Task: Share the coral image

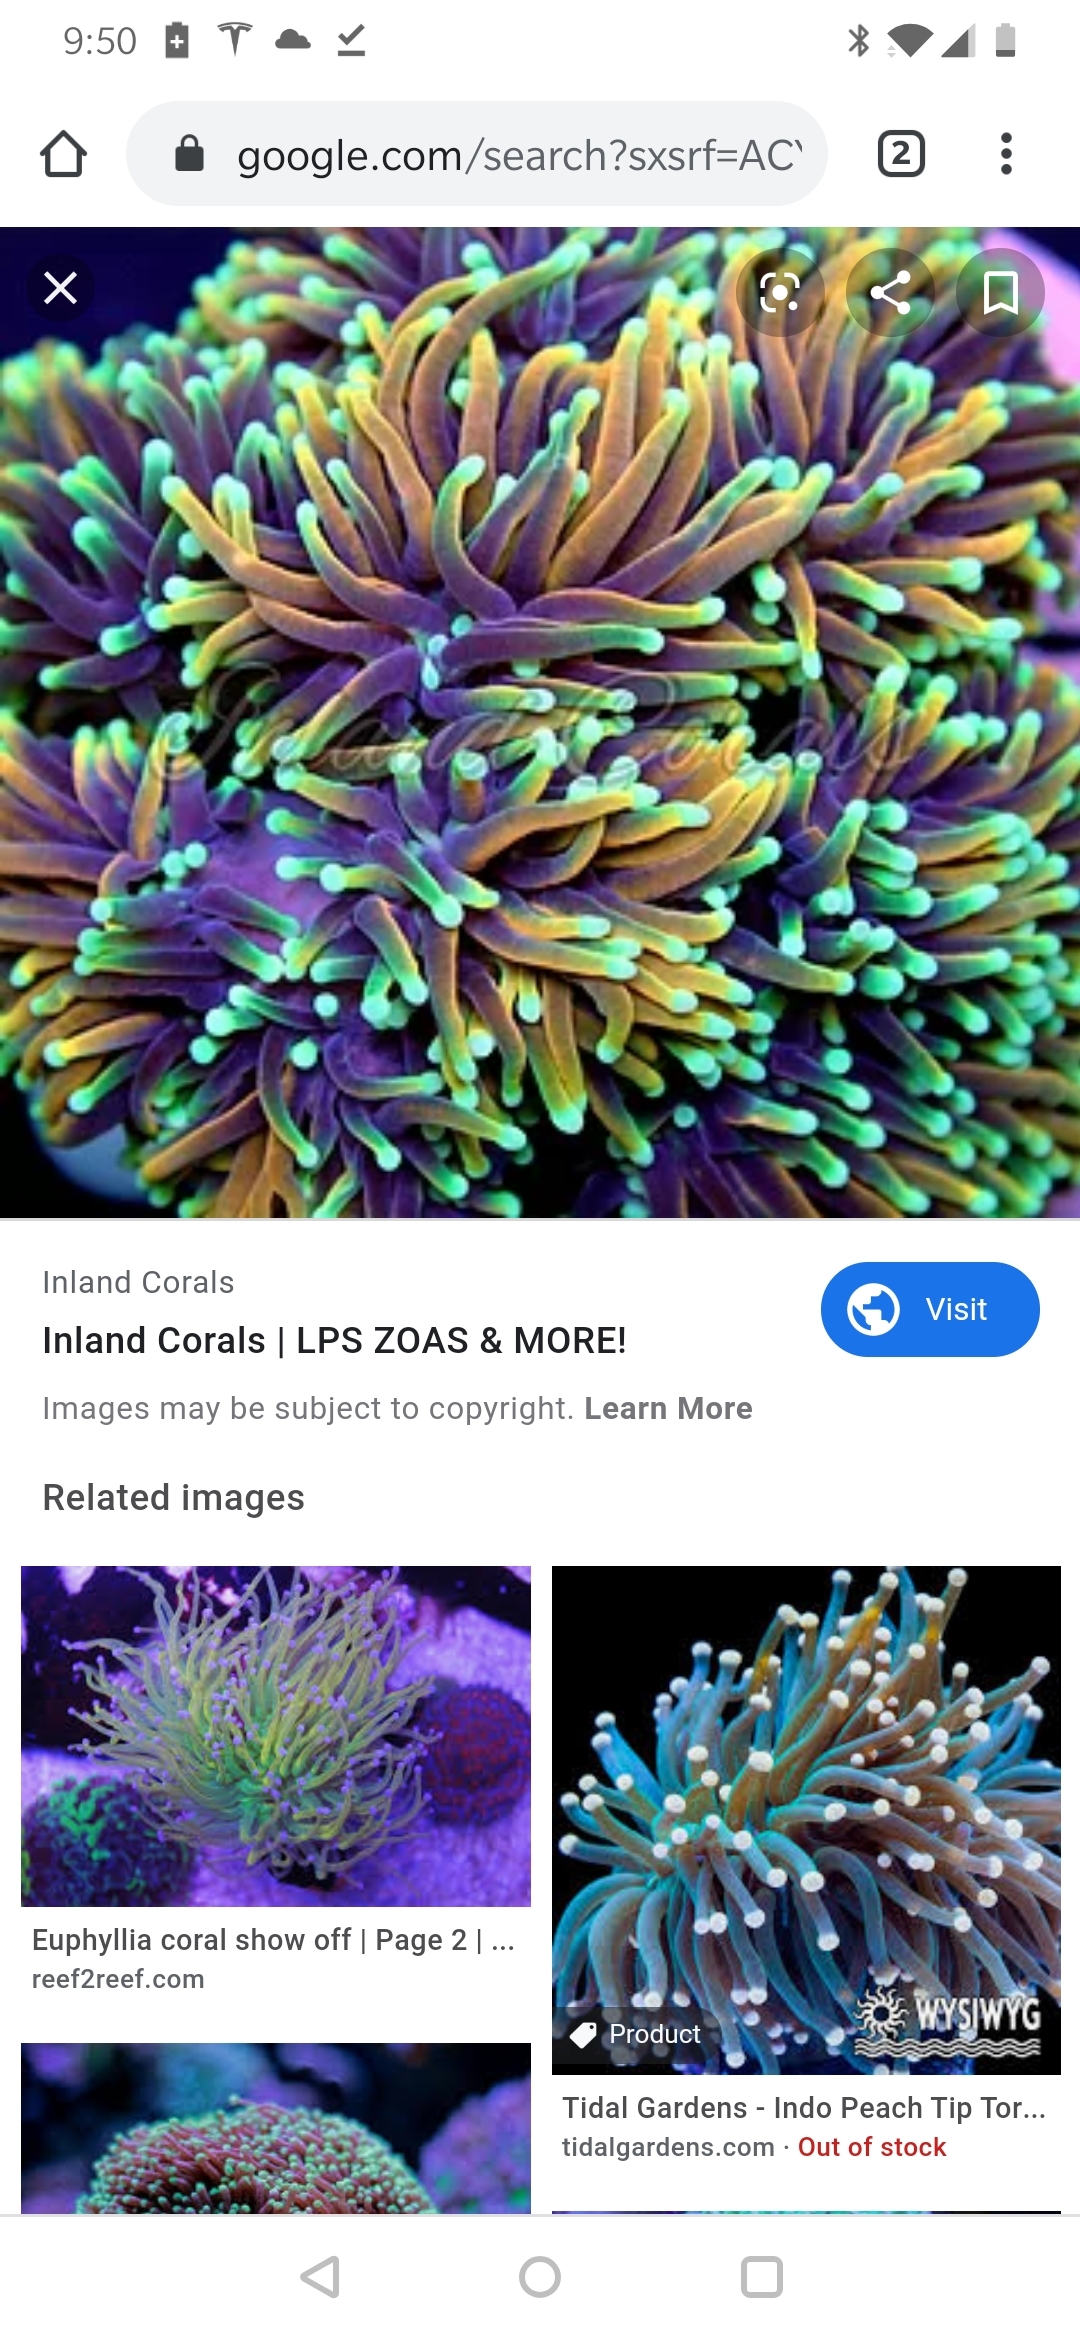Action: click(x=890, y=292)
